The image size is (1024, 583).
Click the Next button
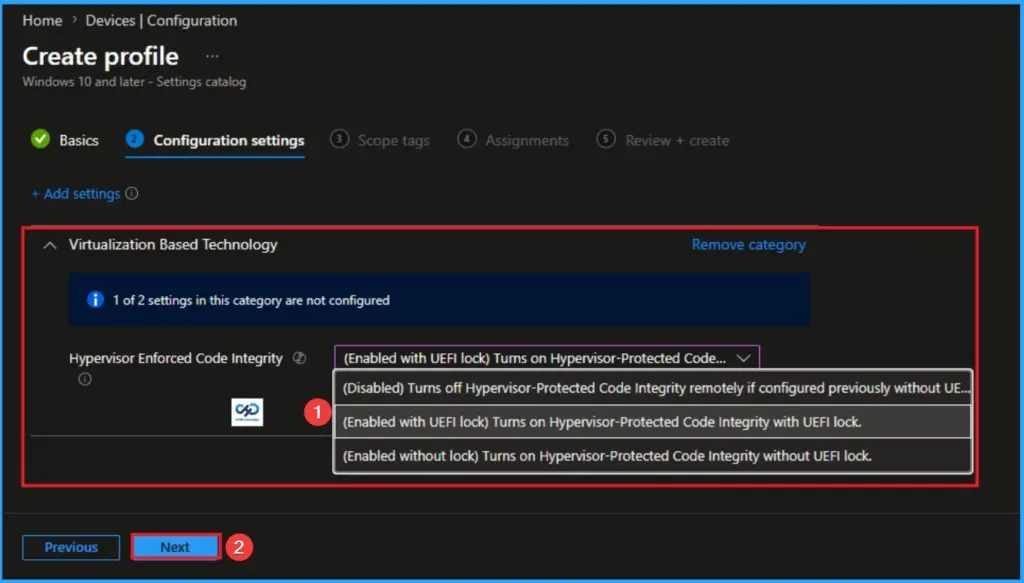[175, 547]
